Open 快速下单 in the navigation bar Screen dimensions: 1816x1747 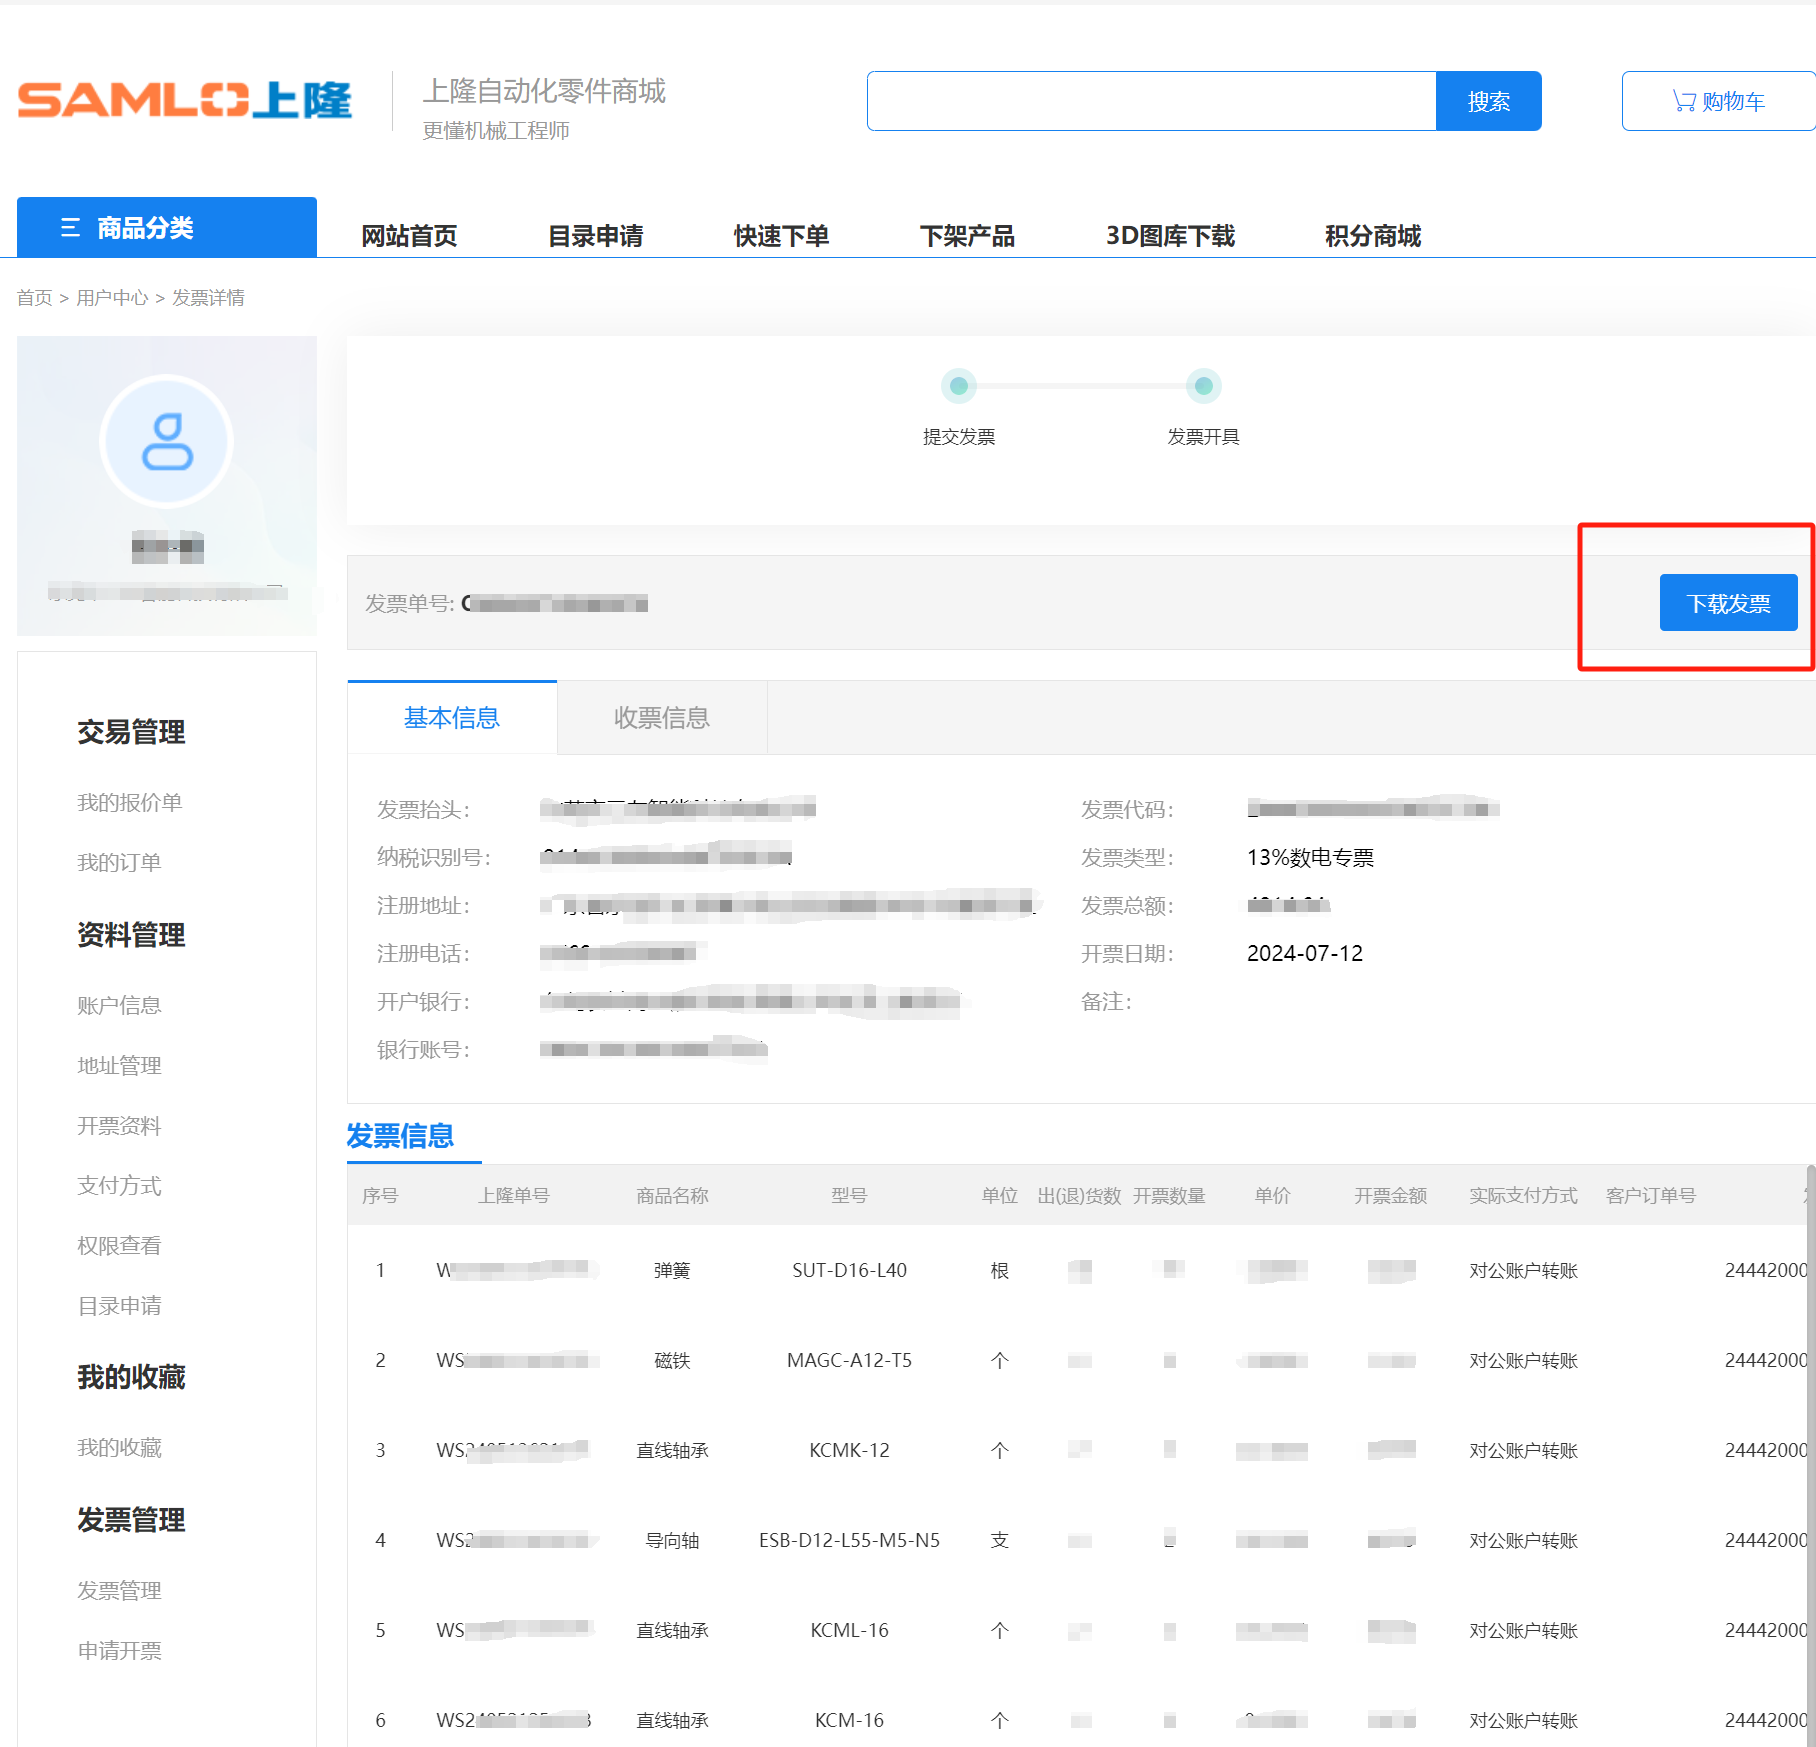click(781, 236)
